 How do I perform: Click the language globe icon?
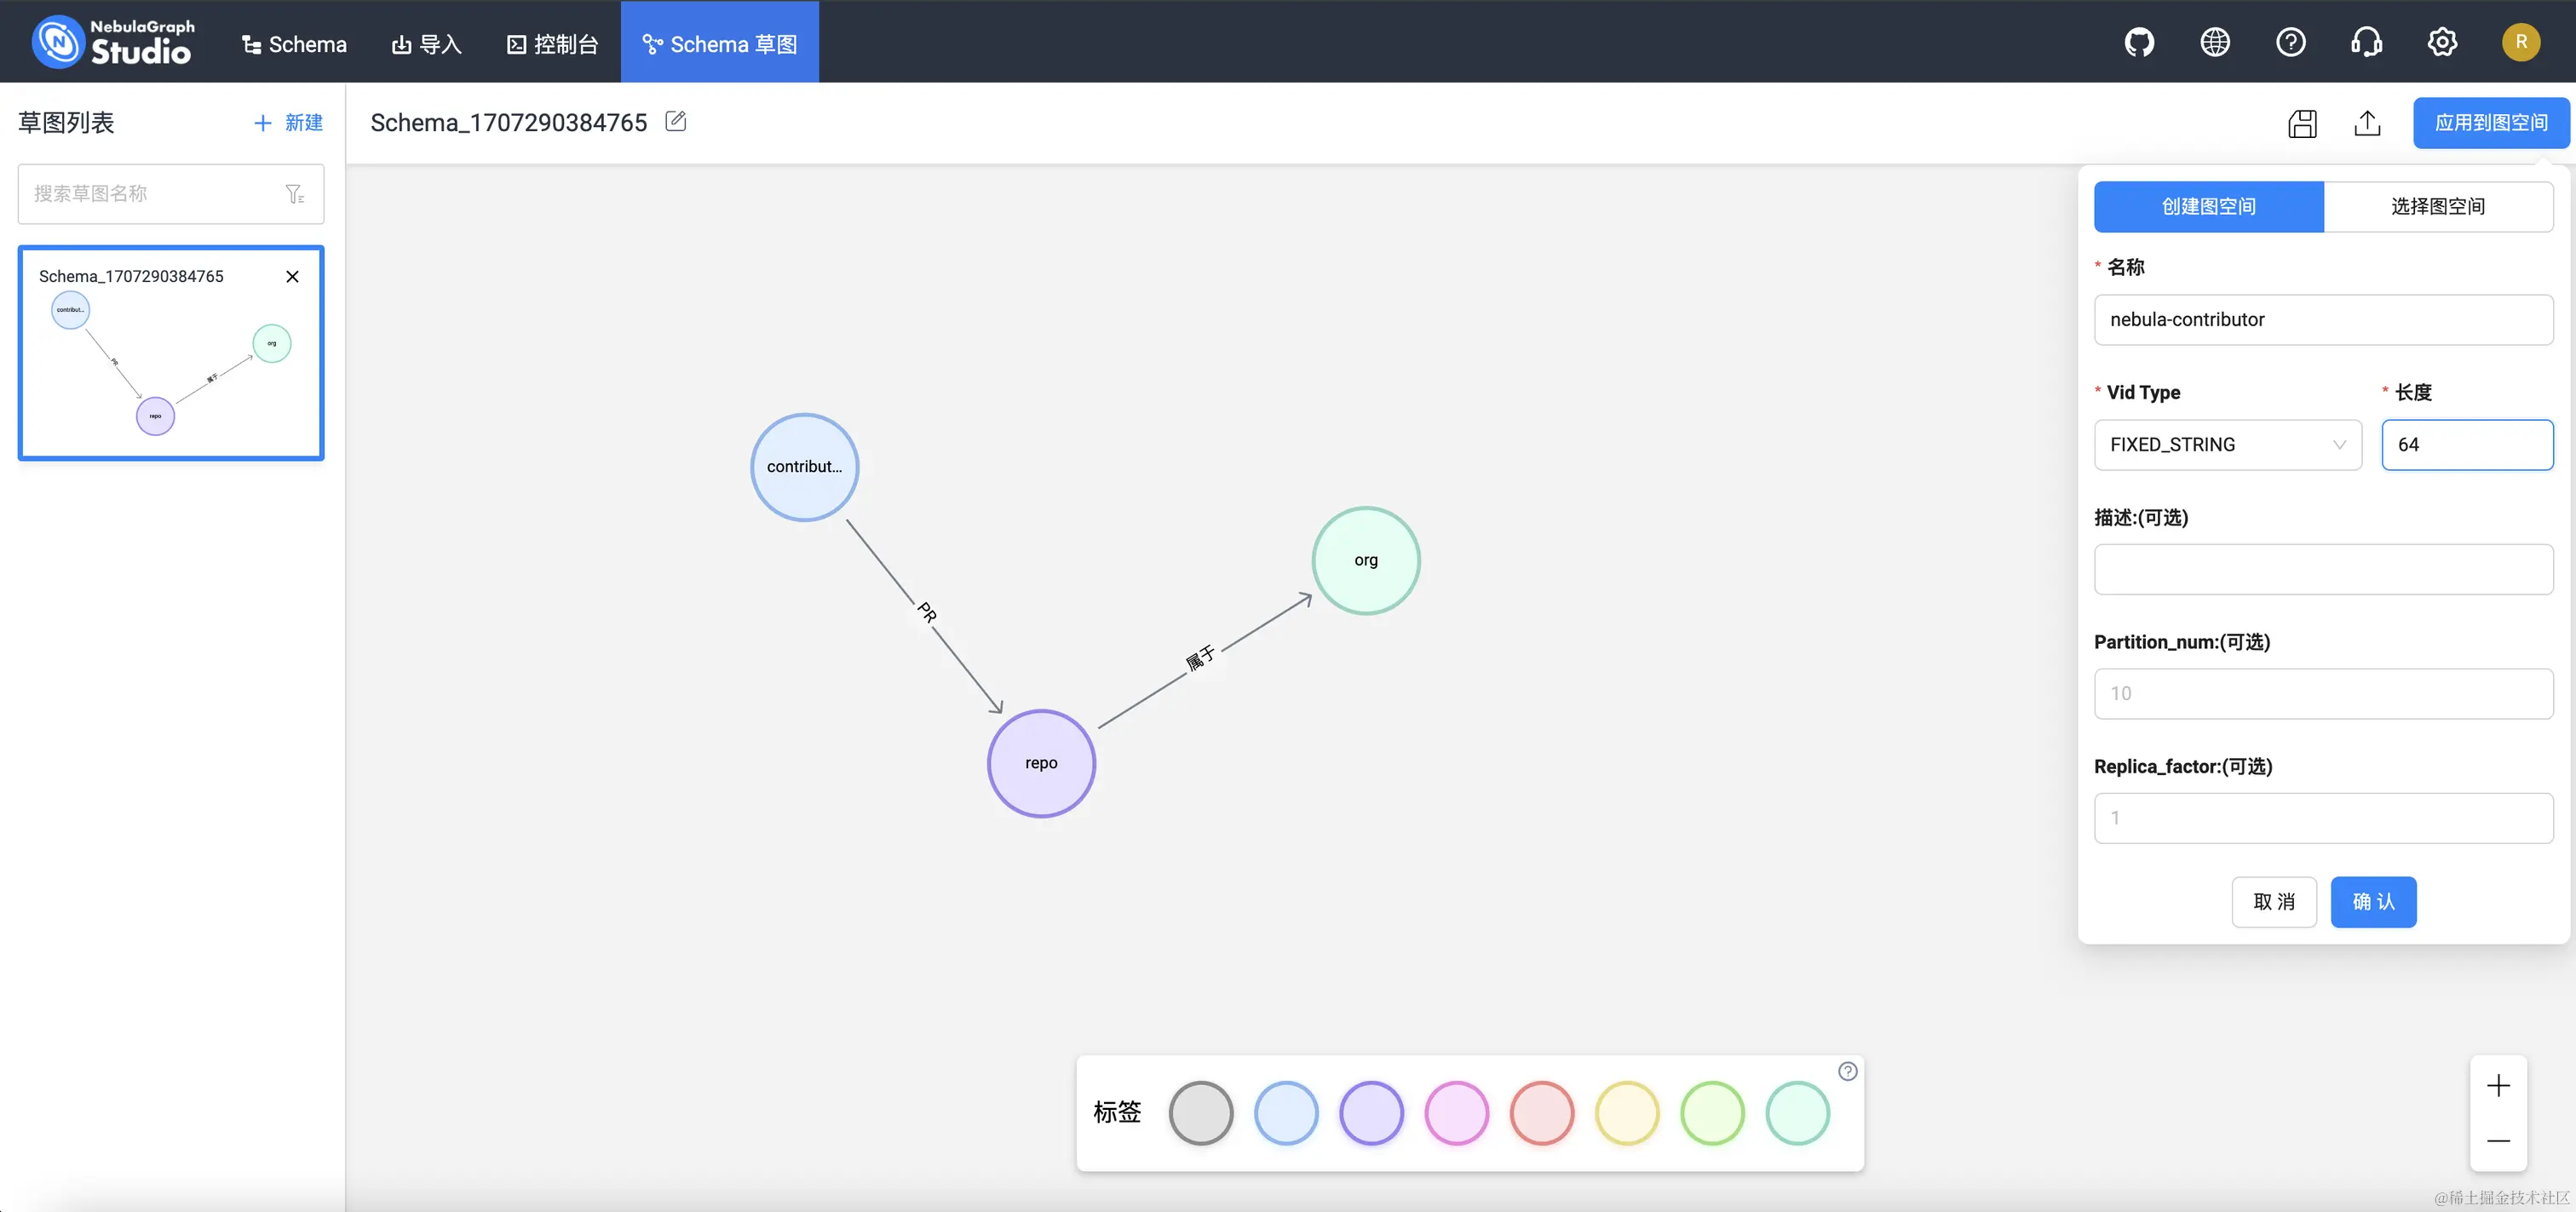[x=2214, y=42]
